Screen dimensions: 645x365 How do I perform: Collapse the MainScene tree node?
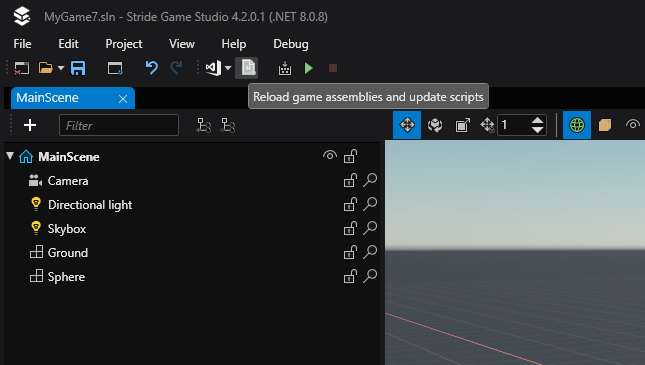pos(10,156)
